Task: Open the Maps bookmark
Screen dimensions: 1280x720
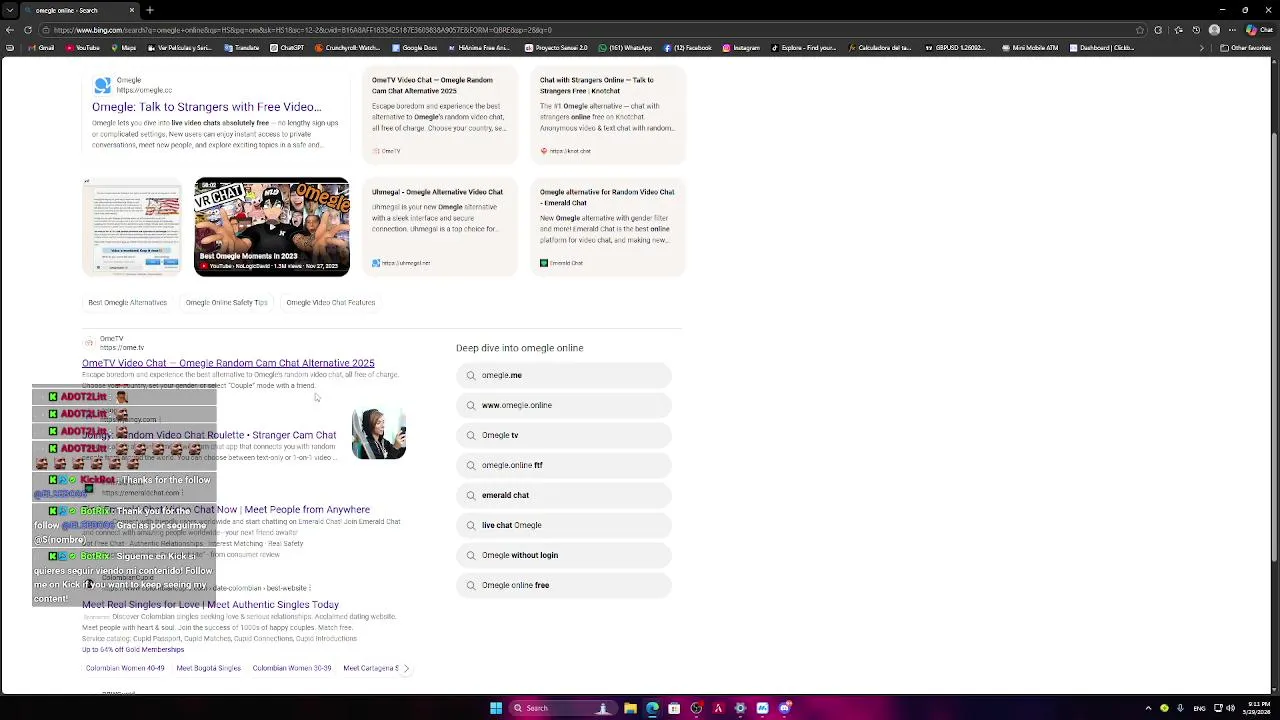Action: click(x=124, y=48)
